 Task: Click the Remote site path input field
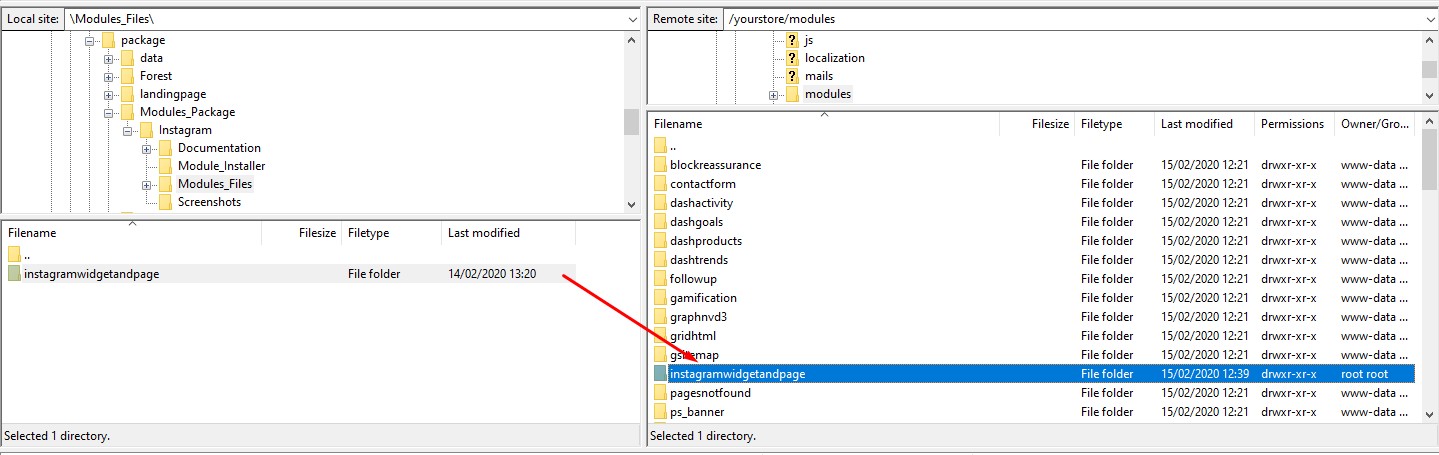(x=1070, y=19)
